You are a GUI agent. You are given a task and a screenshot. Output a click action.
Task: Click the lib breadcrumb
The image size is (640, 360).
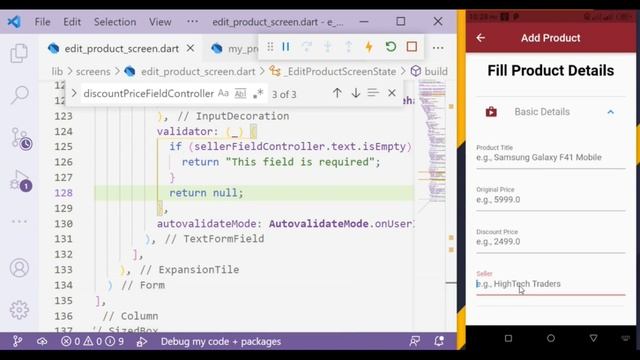(x=57, y=71)
